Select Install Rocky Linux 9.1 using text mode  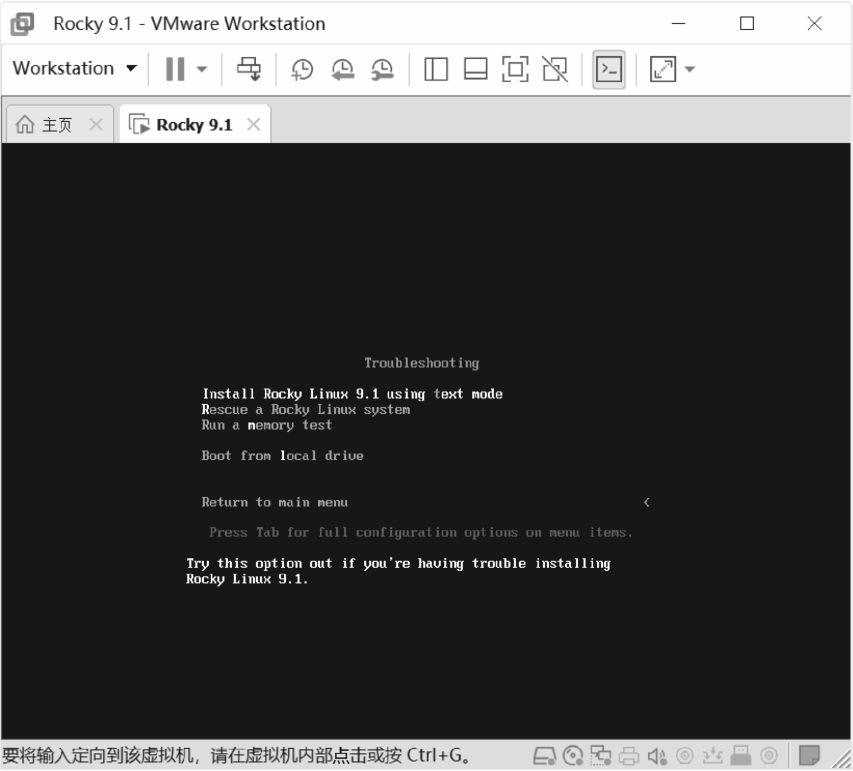(x=353, y=394)
